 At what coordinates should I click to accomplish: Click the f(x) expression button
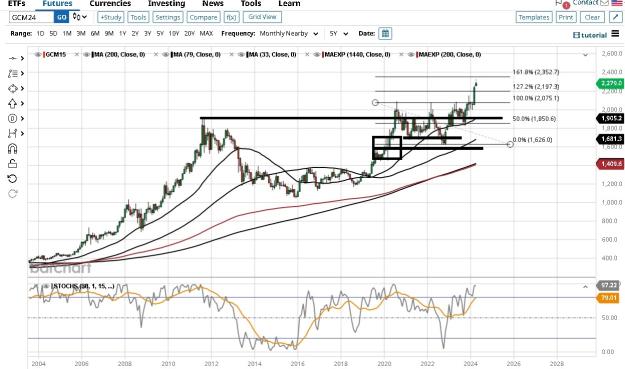(x=231, y=17)
